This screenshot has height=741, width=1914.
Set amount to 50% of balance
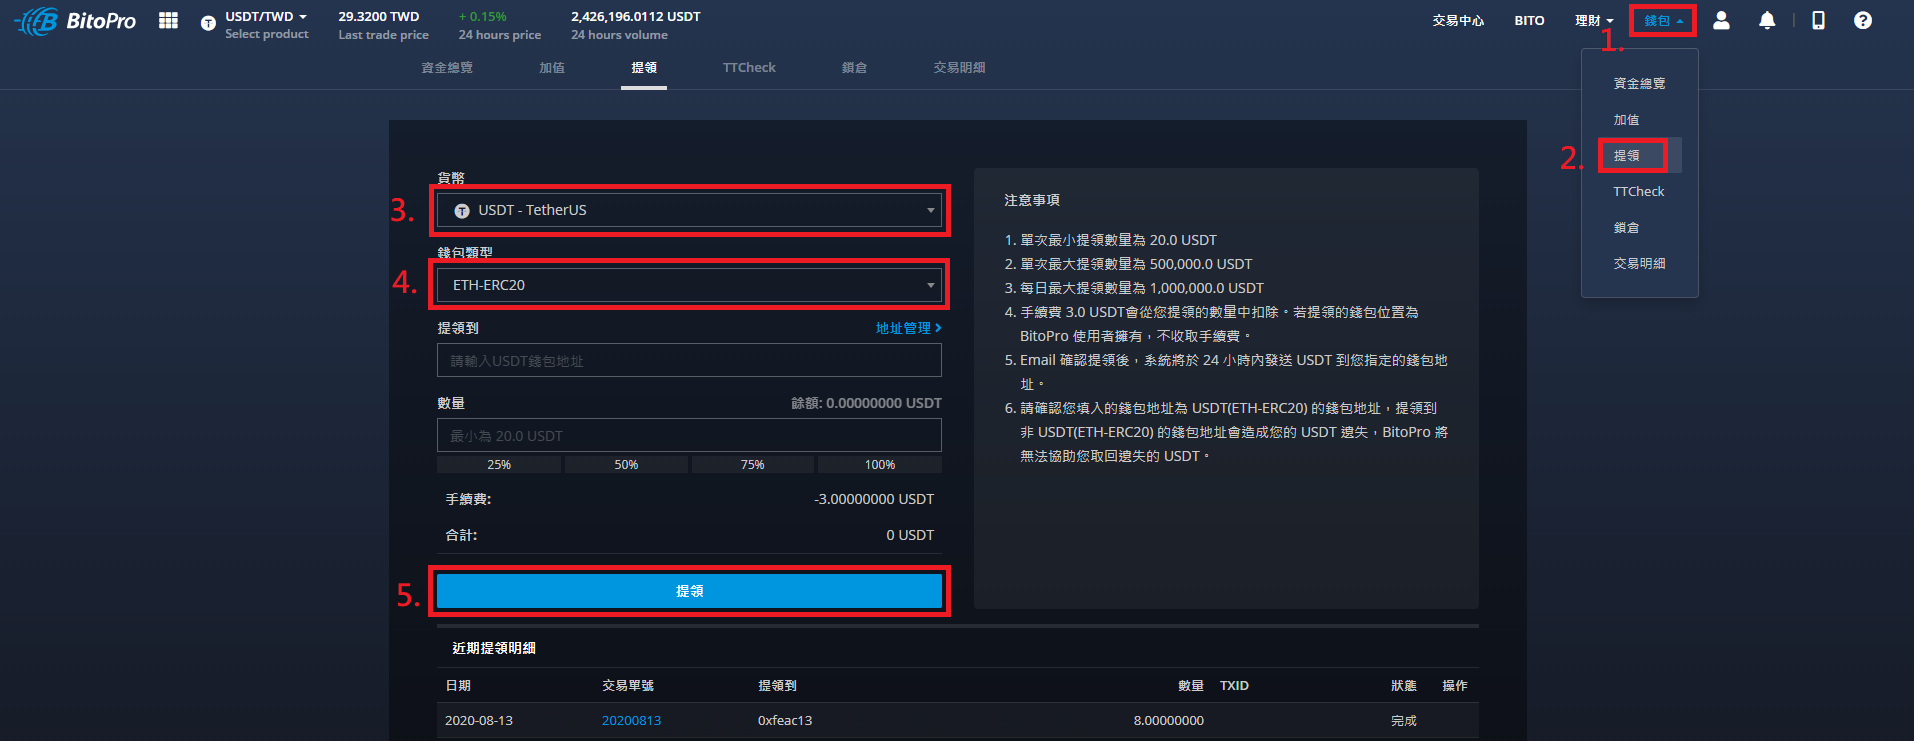626,465
